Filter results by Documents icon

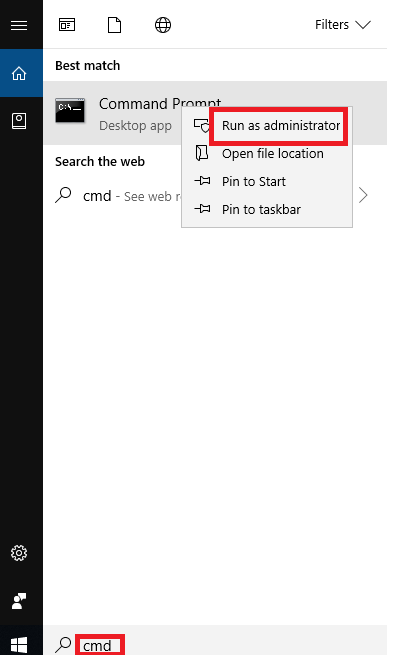114,25
